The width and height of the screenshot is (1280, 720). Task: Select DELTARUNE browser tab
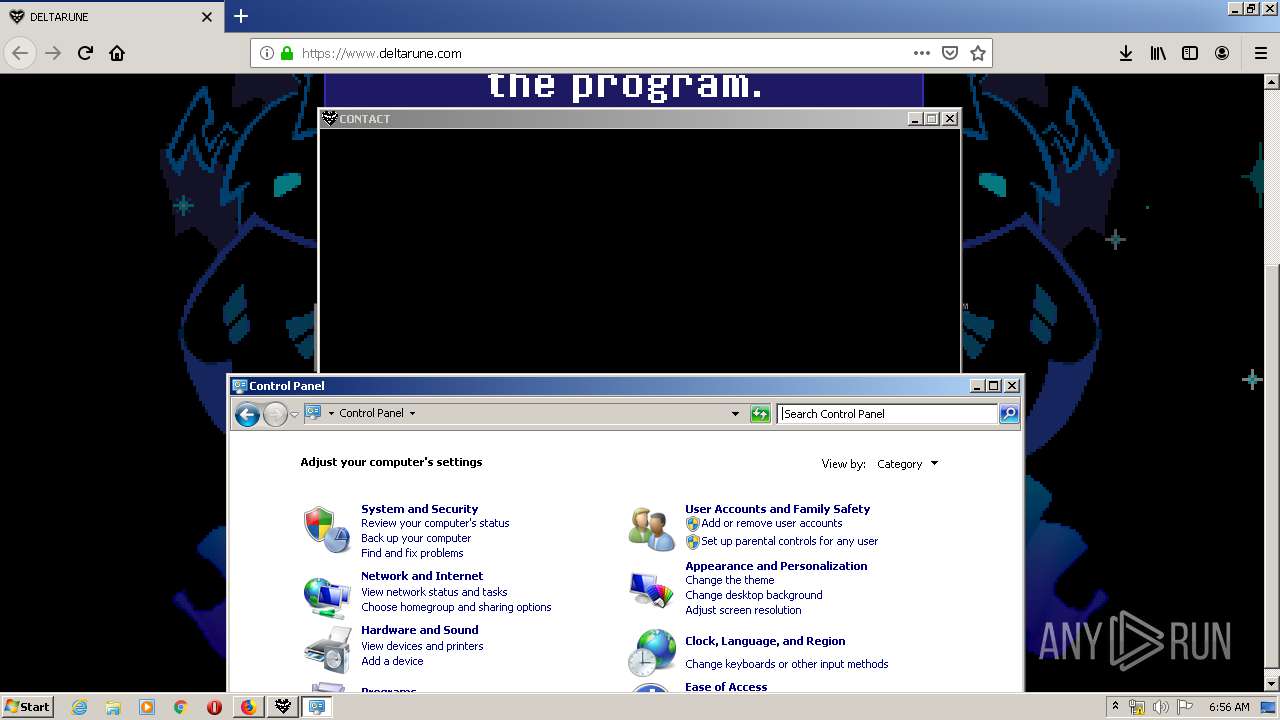click(x=110, y=17)
